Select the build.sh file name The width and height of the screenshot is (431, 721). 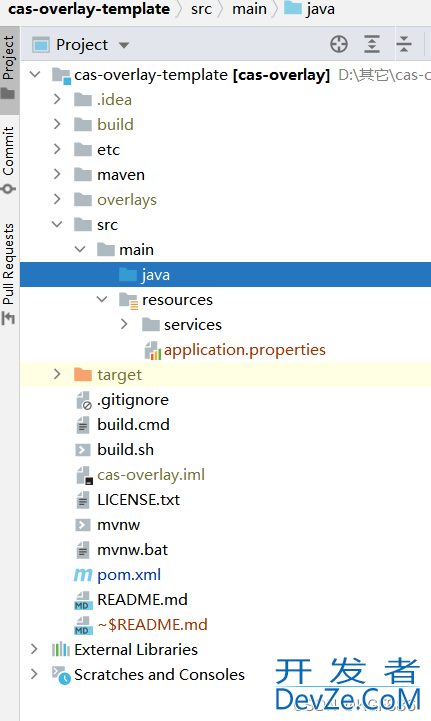[x=126, y=449]
